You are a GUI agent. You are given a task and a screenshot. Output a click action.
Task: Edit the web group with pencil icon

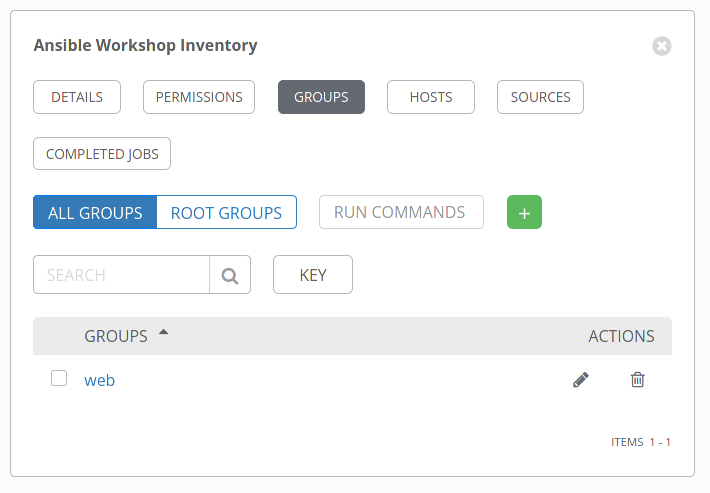tap(580, 380)
